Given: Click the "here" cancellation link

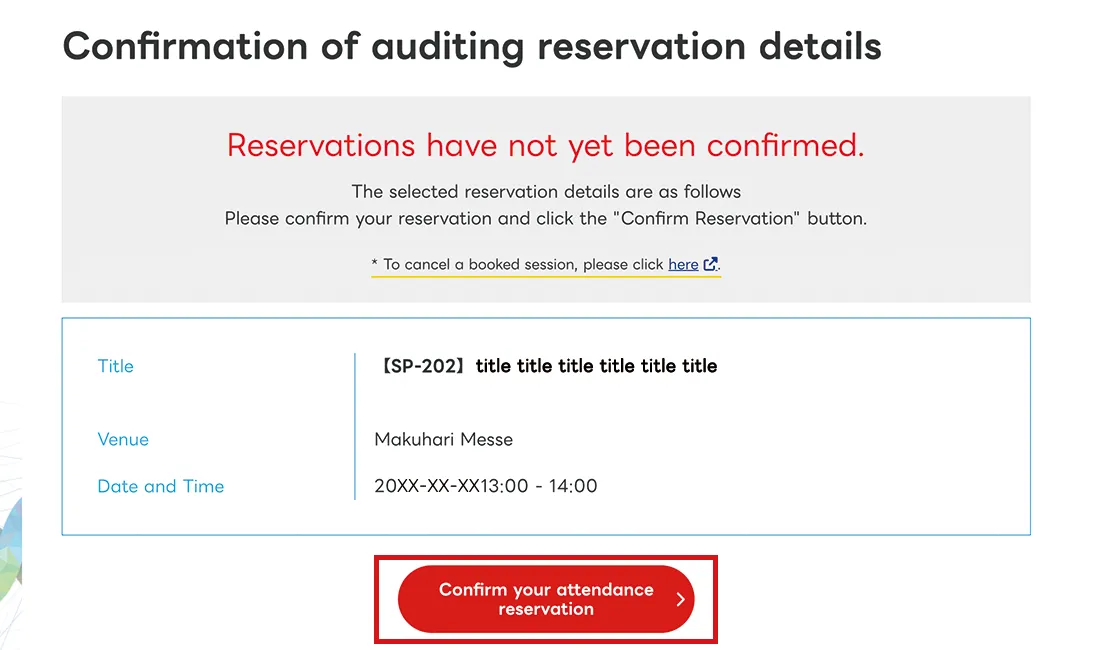Looking at the screenshot, I should point(683,264).
